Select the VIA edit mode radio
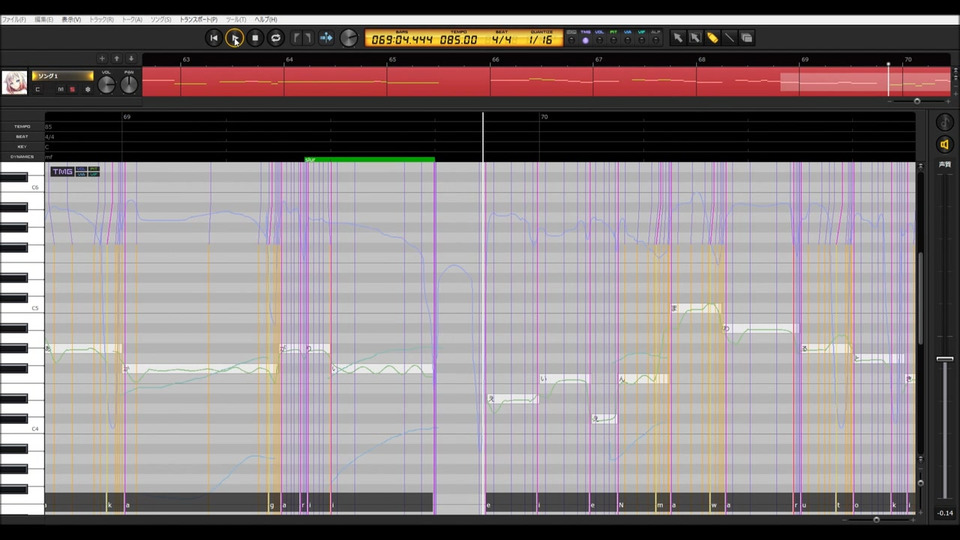This screenshot has height=540, width=960. coord(628,40)
